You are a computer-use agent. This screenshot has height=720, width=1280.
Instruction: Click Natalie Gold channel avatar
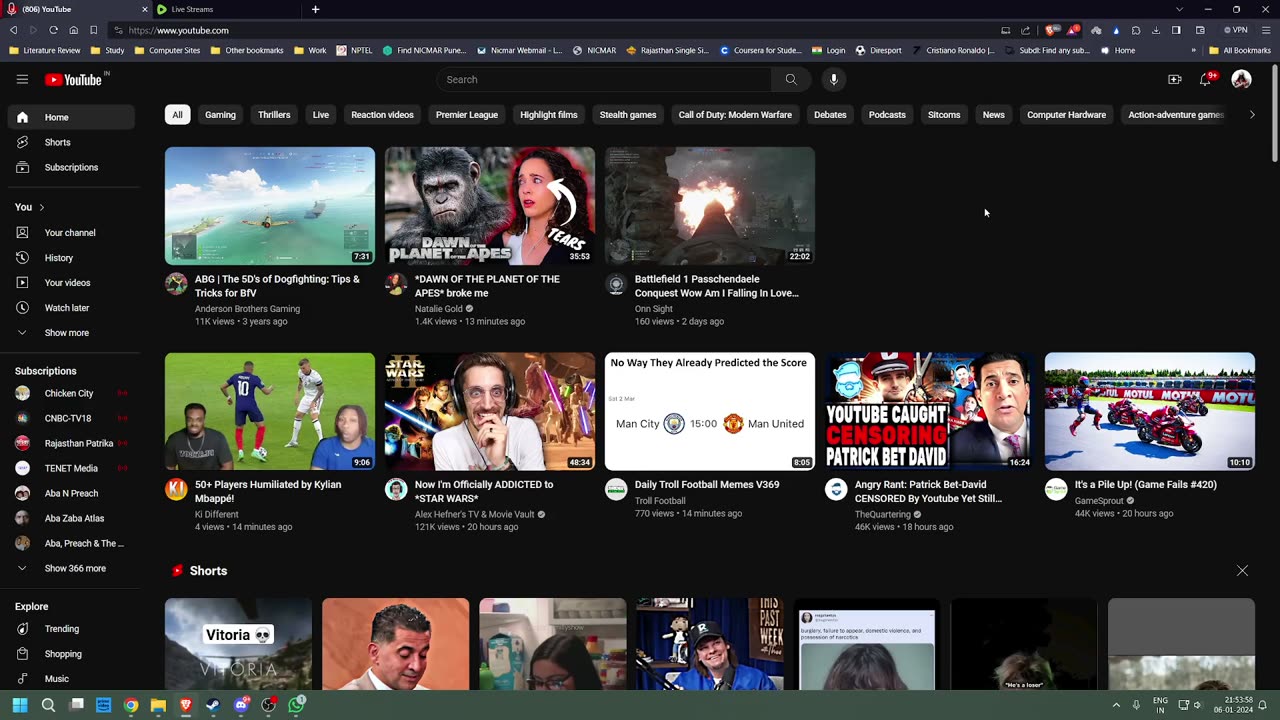[x=396, y=284]
